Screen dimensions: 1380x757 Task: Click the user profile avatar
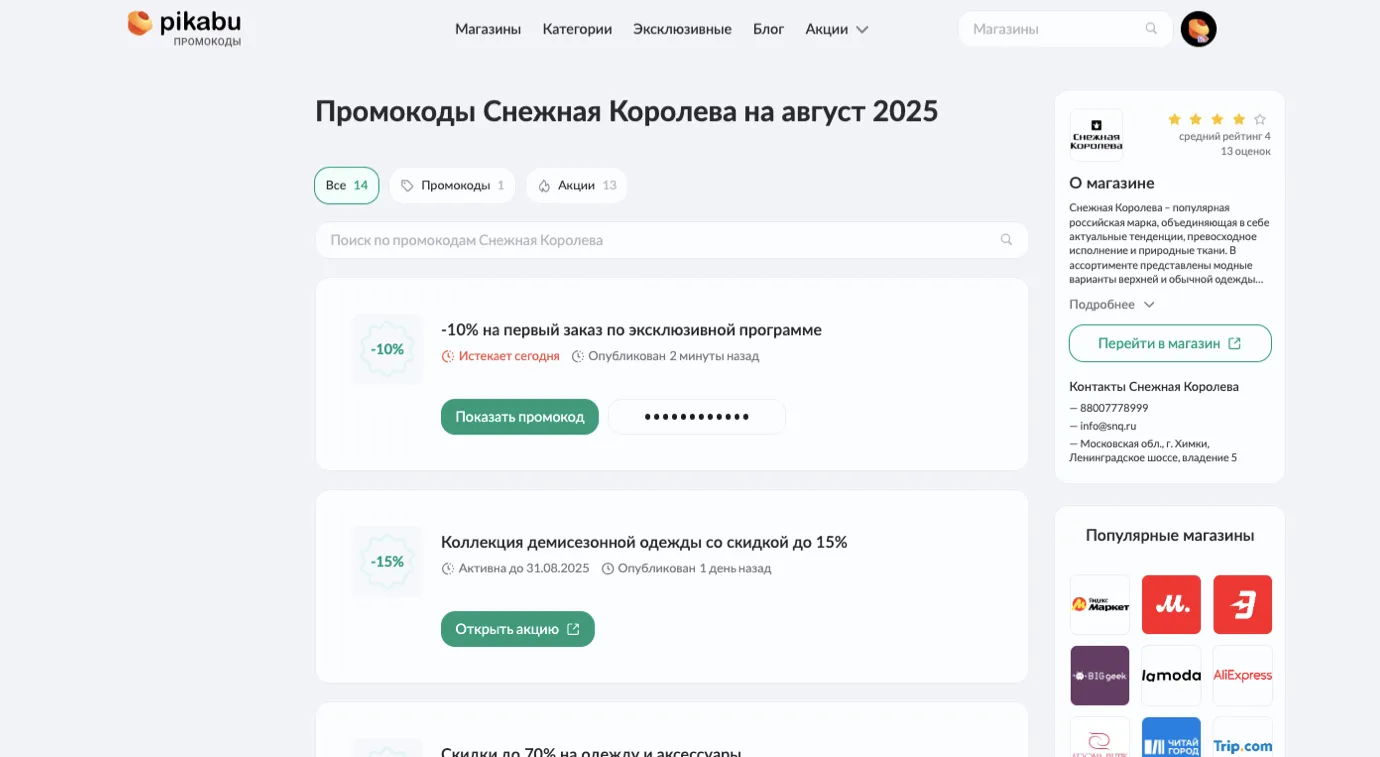(x=1198, y=29)
